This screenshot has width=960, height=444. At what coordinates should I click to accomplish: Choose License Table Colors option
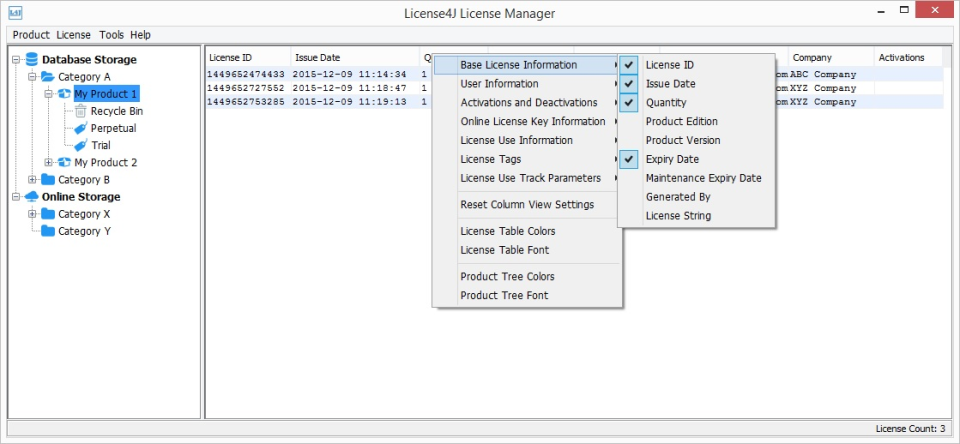tap(507, 231)
